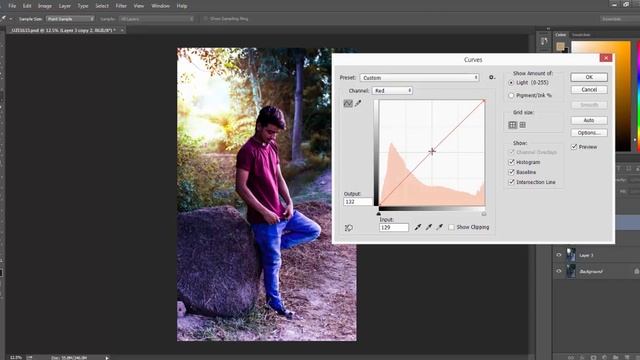Open the Sample Size dropdown
This screenshot has width=640, height=360.
(70, 19)
